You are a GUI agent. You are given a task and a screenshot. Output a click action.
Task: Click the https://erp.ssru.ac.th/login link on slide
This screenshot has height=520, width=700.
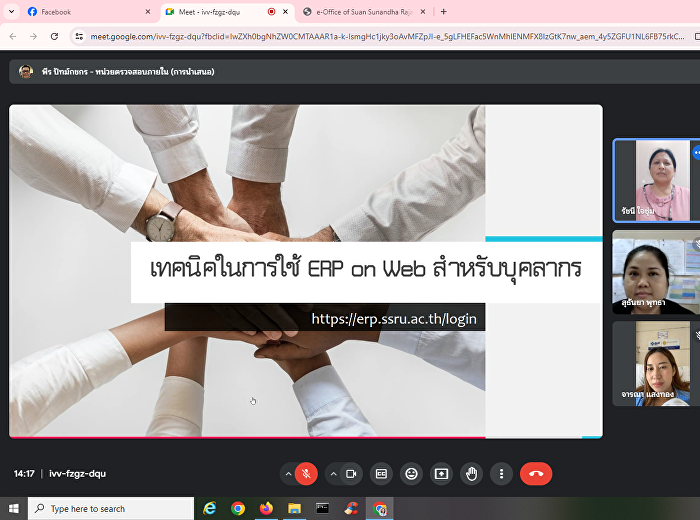(x=394, y=319)
